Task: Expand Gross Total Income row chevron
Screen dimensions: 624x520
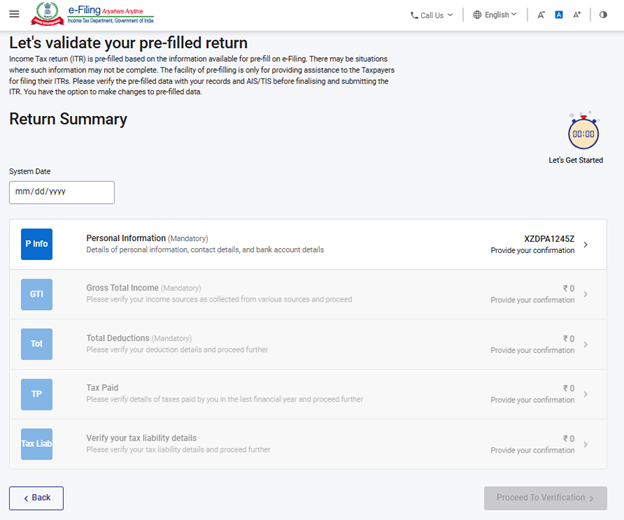Action: (x=585, y=294)
